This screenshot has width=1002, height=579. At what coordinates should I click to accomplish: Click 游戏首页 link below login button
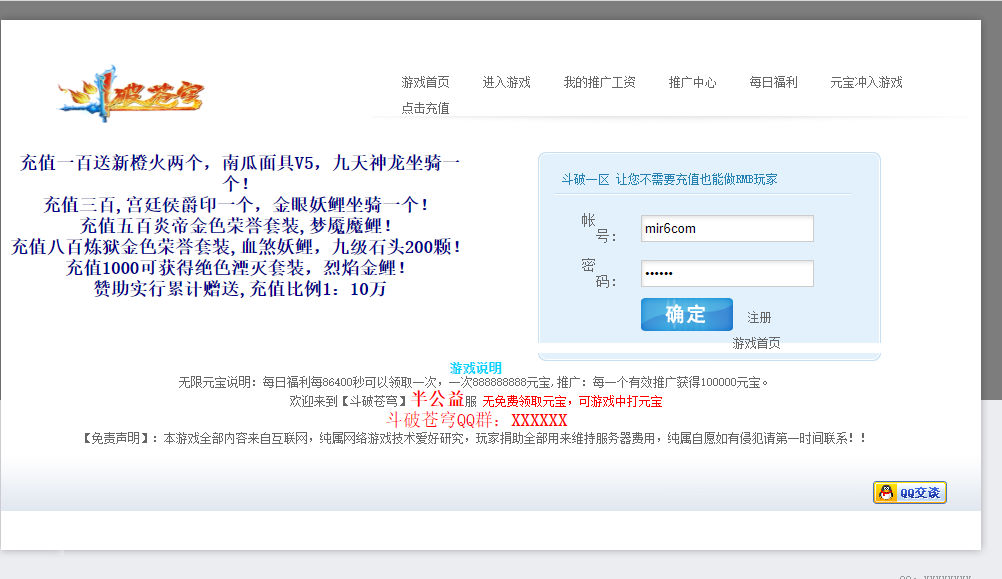(x=756, y=343)
